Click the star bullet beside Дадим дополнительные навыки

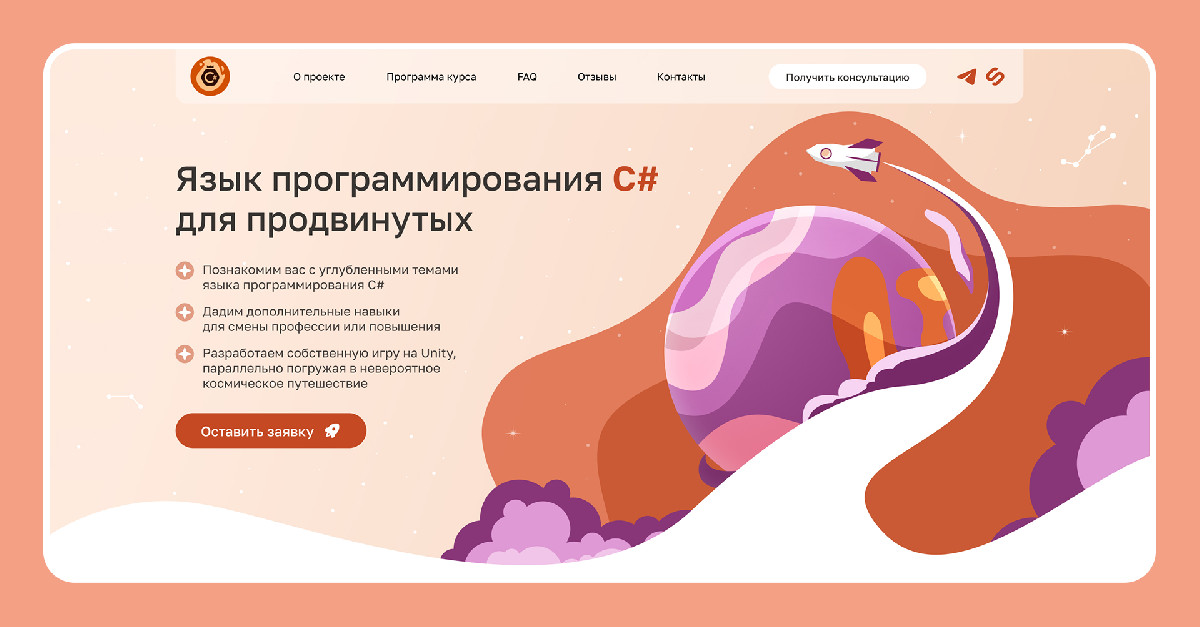(184, 312)
